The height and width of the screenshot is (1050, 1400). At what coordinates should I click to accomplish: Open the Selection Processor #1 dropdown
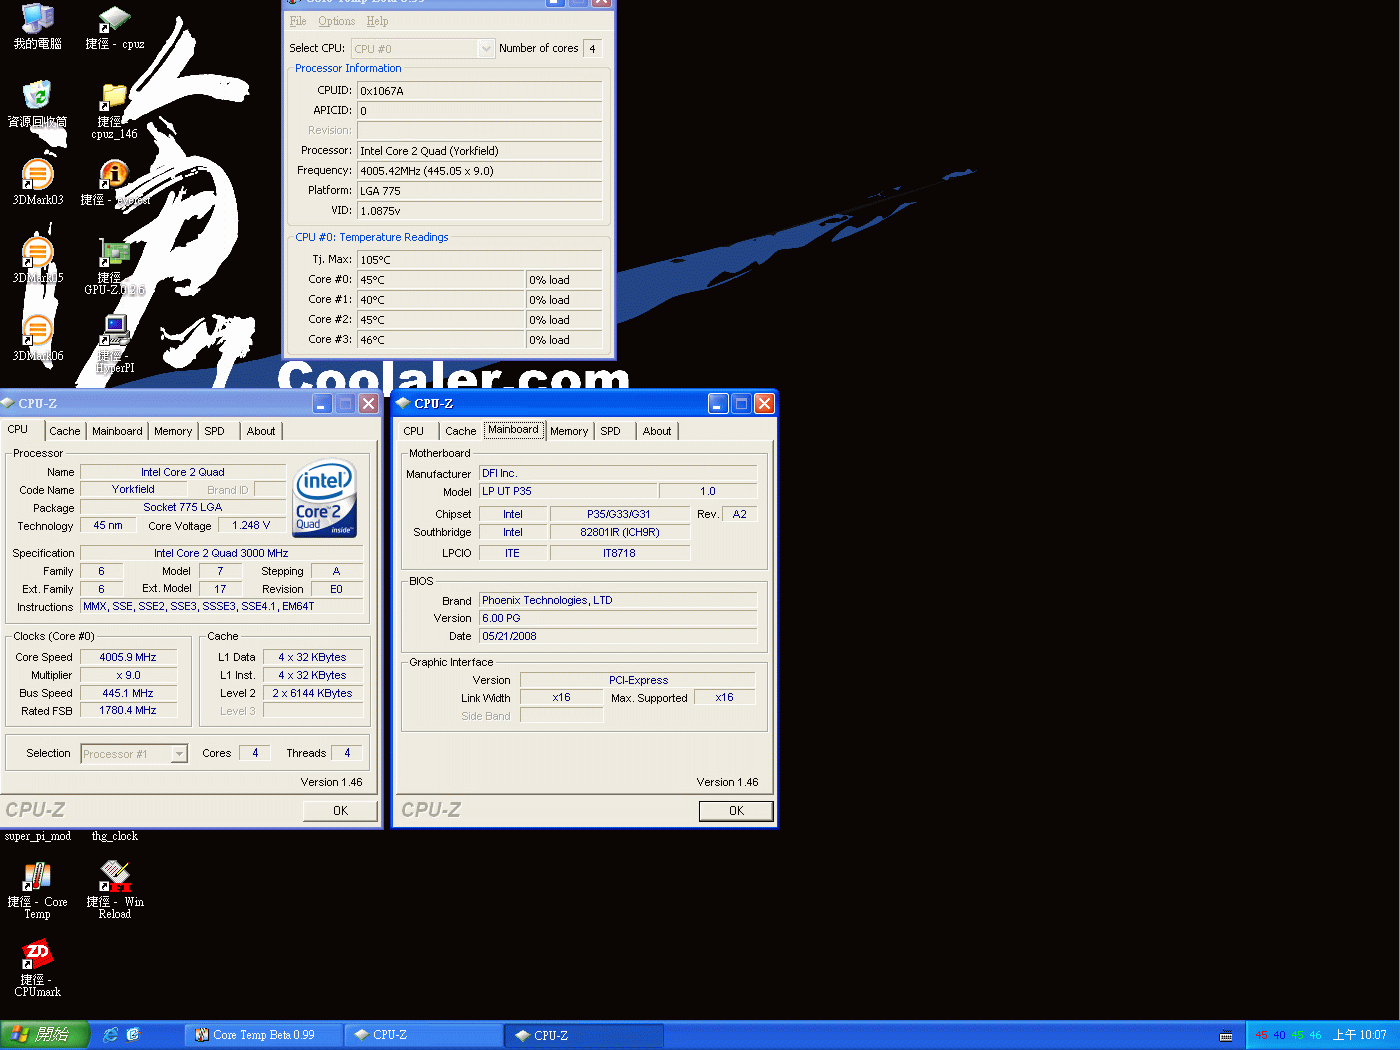pos(179,754)
